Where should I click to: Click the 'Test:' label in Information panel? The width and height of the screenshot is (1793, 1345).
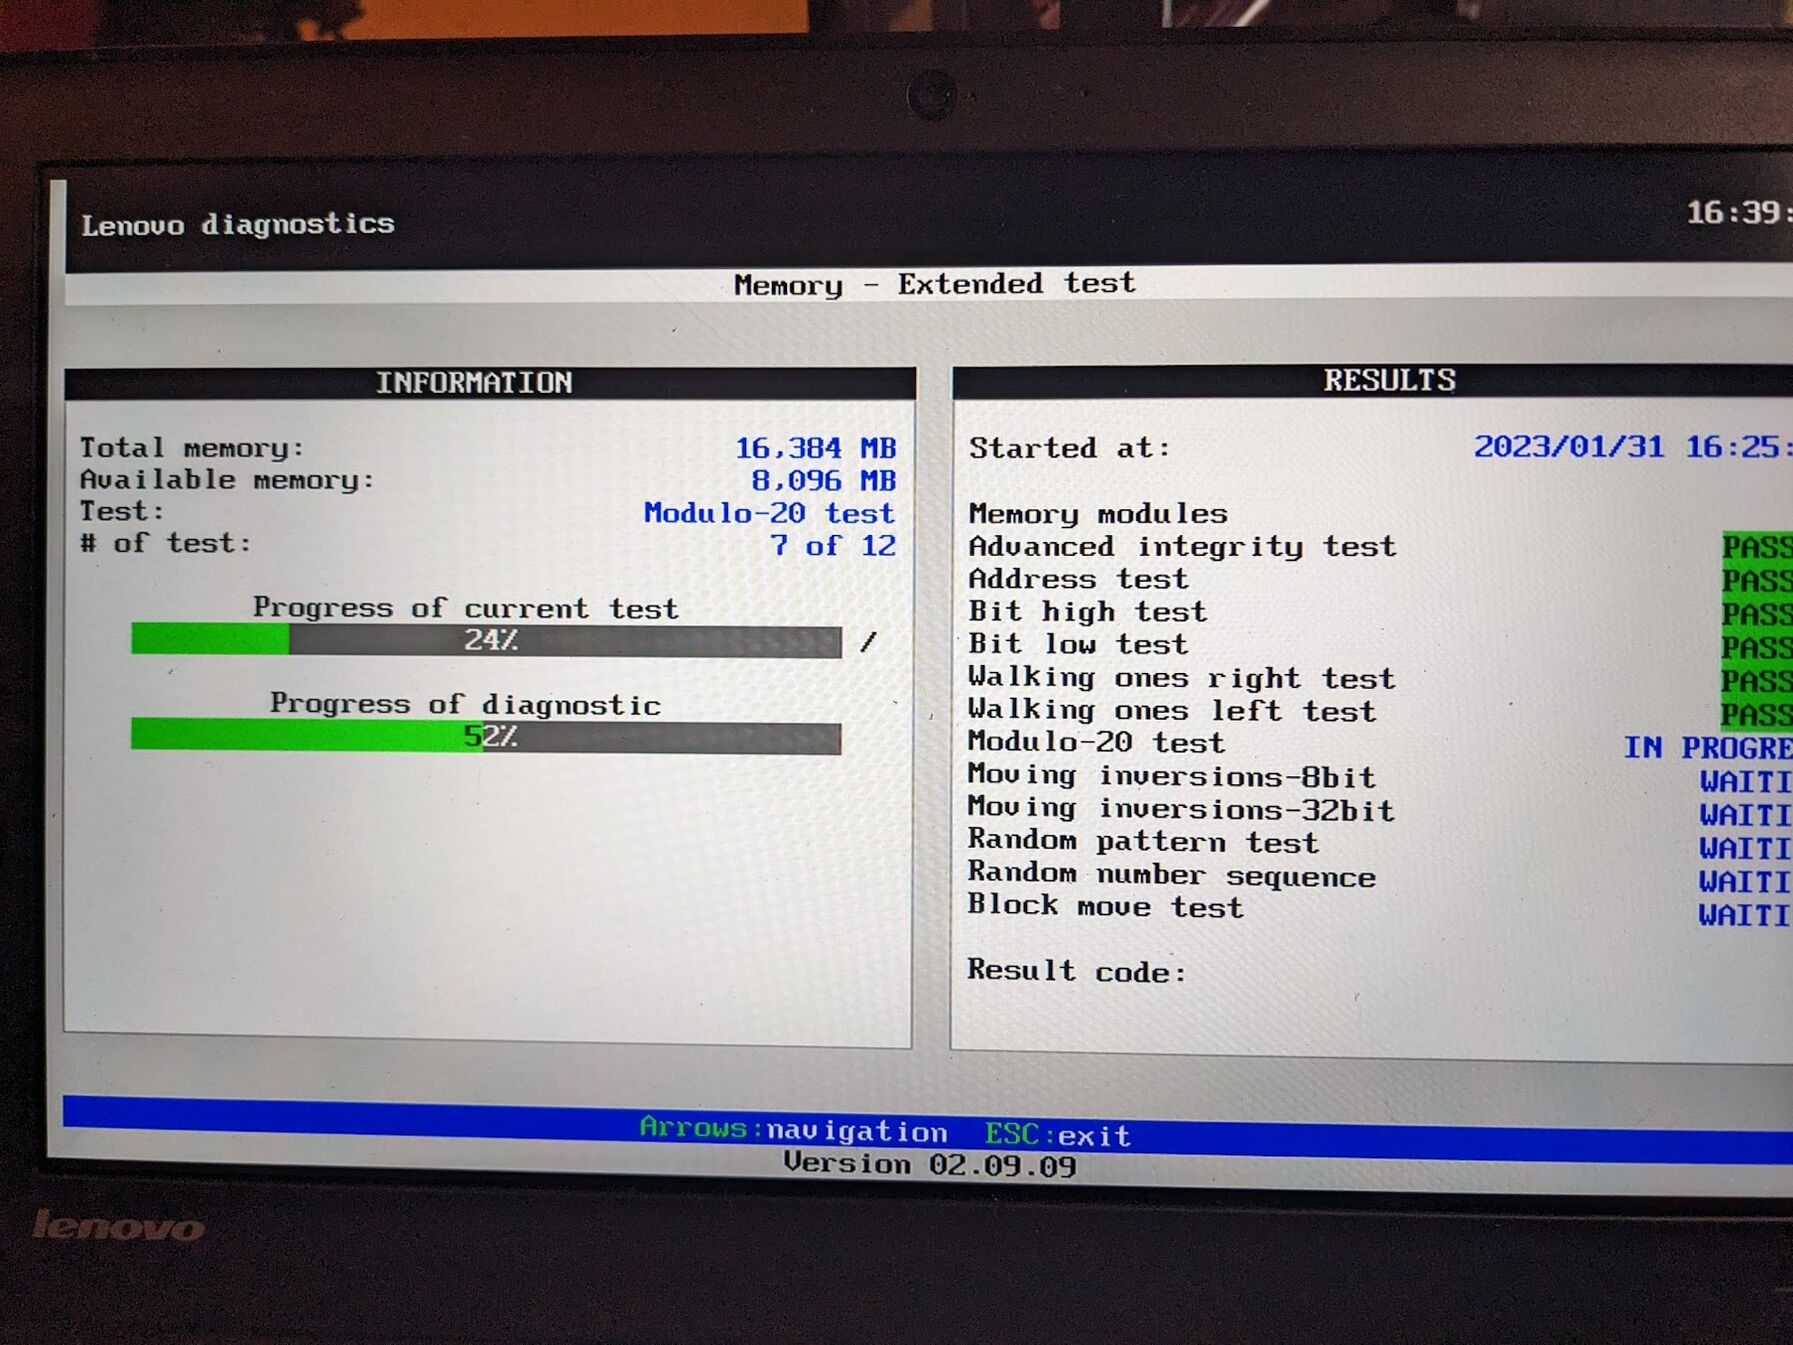tap(122, 511)
